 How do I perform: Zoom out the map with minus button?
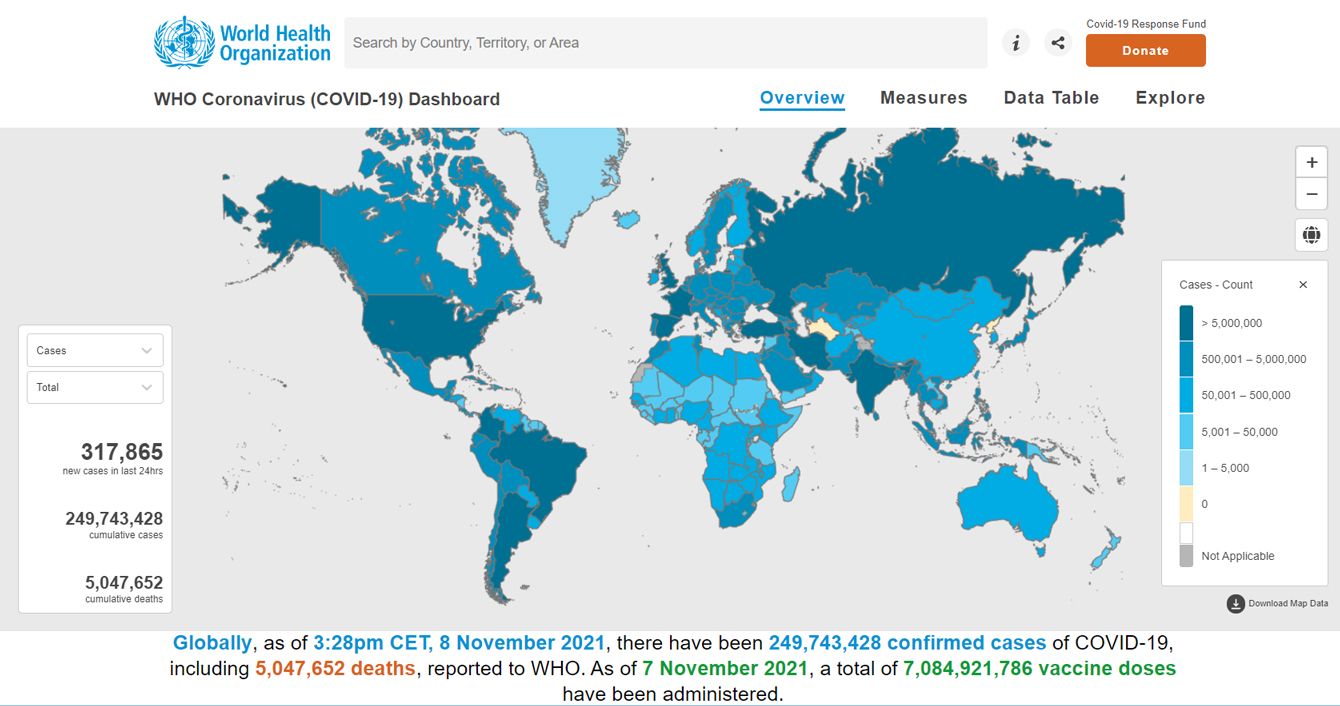click(1311, 194)
